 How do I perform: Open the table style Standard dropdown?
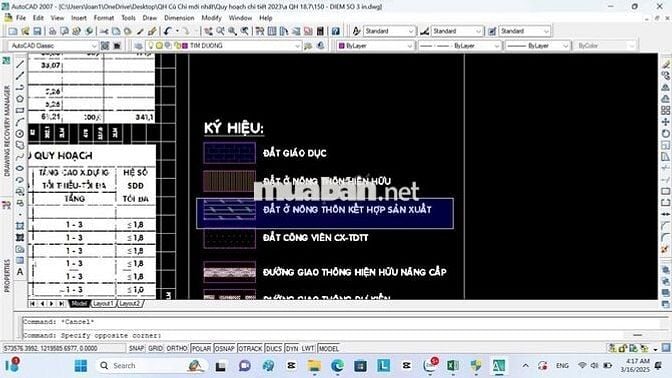pos(525,31)
